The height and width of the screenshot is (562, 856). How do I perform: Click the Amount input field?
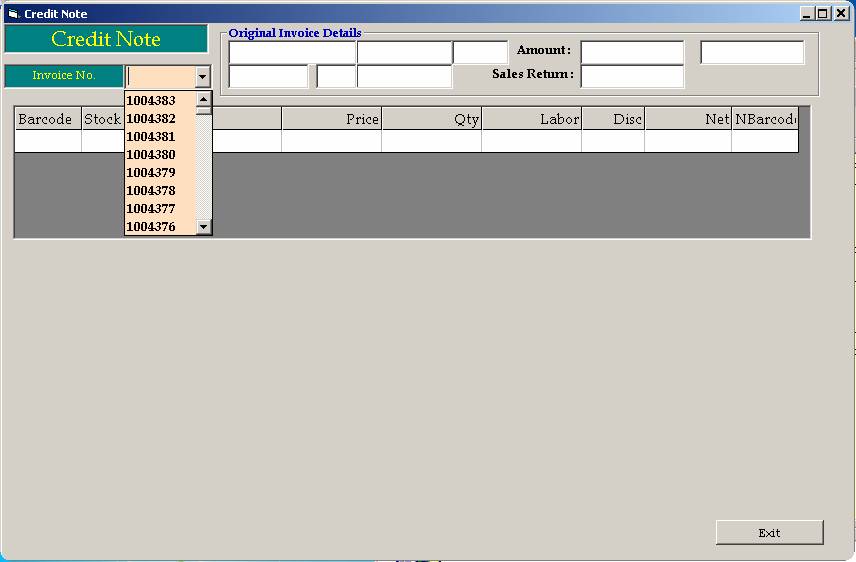coord(632,52)
